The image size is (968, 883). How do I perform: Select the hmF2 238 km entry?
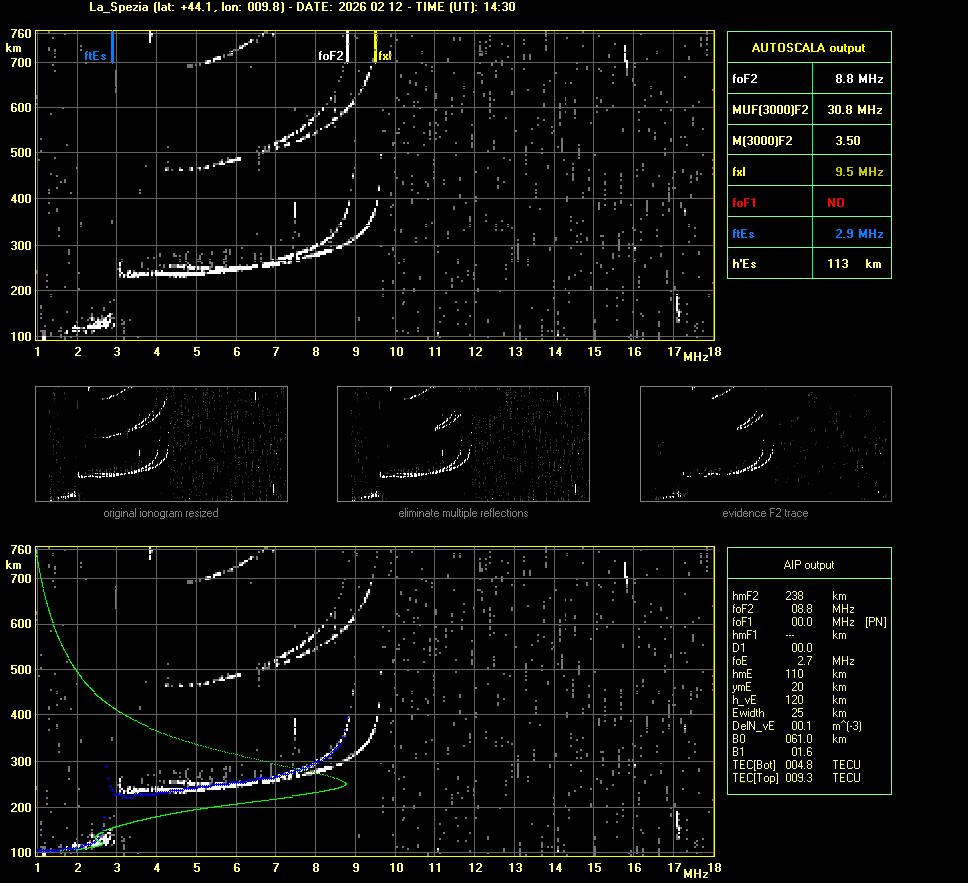click(790, 595)
